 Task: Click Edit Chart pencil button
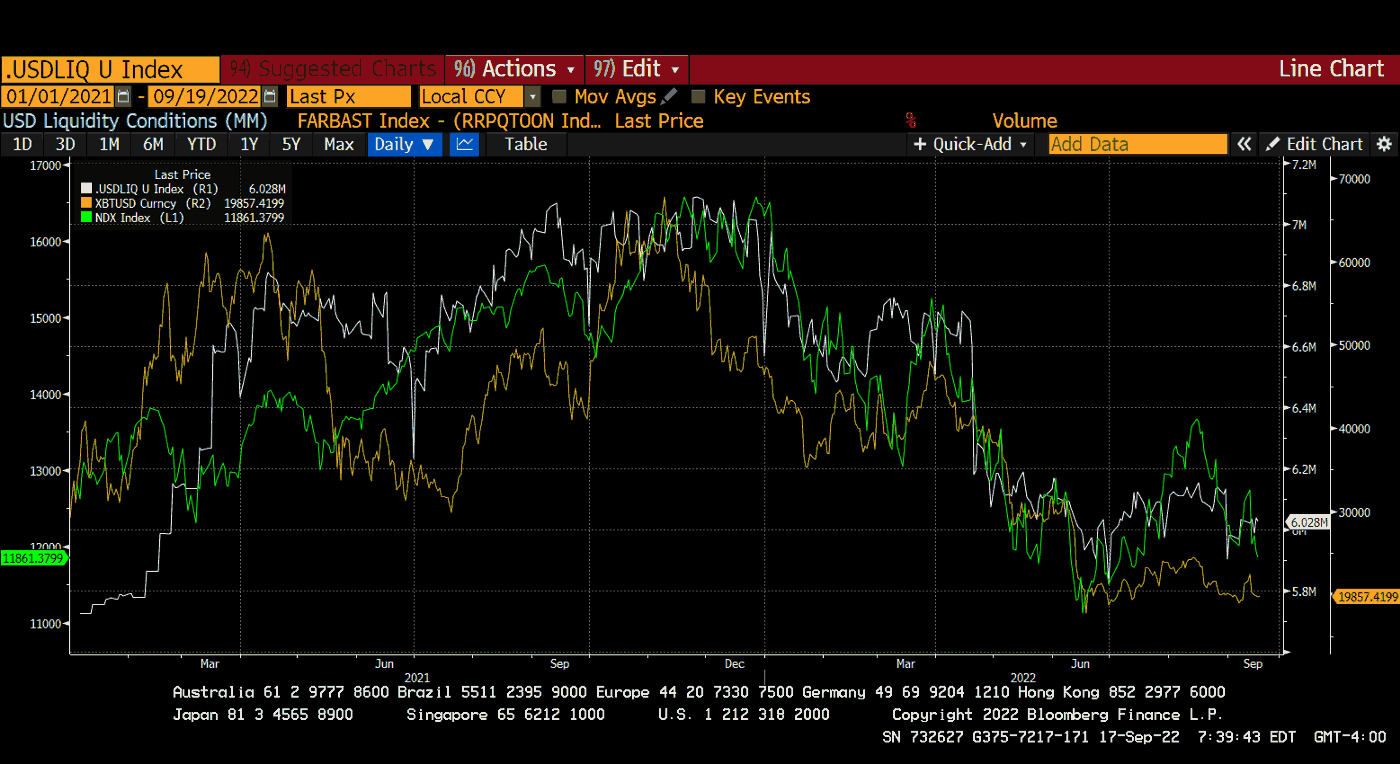point(1315,144)
